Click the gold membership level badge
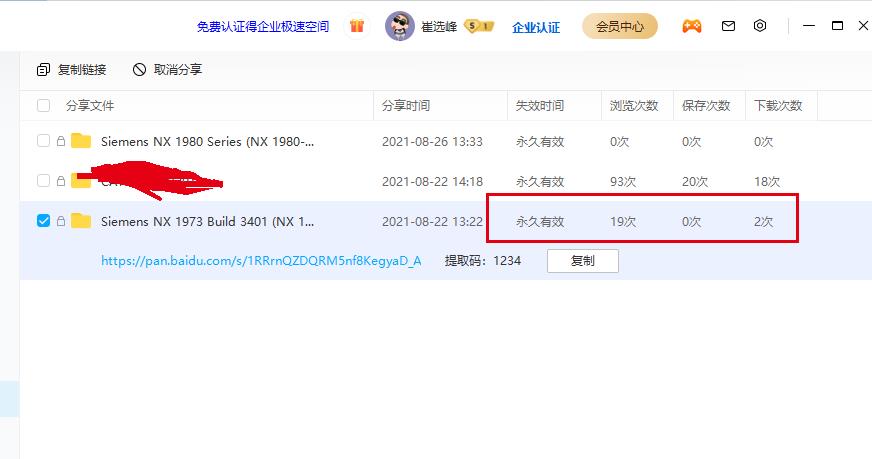Screen dimensions: 872x459 pyautogui.click(x=479, y=26)
